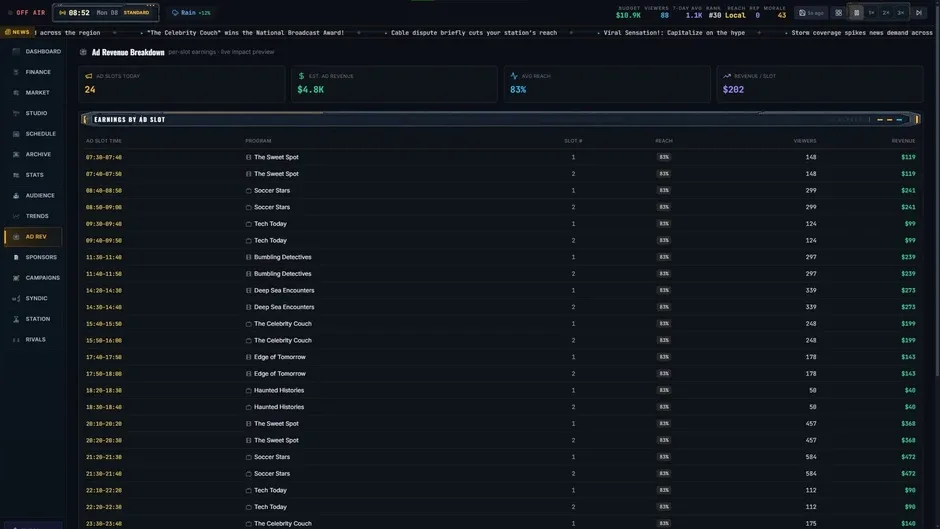Select the 21:30-21:40 ad slot time
The height and width of the screenshot is (529, 940).
click(x=104, y=474)
